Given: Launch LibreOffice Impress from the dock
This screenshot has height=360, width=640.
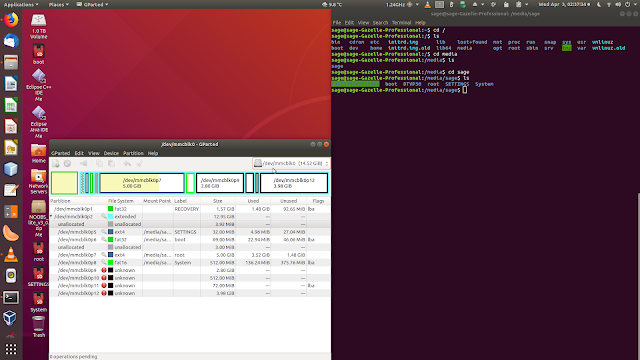Looking at the screenshot, I should coord(11,127).
